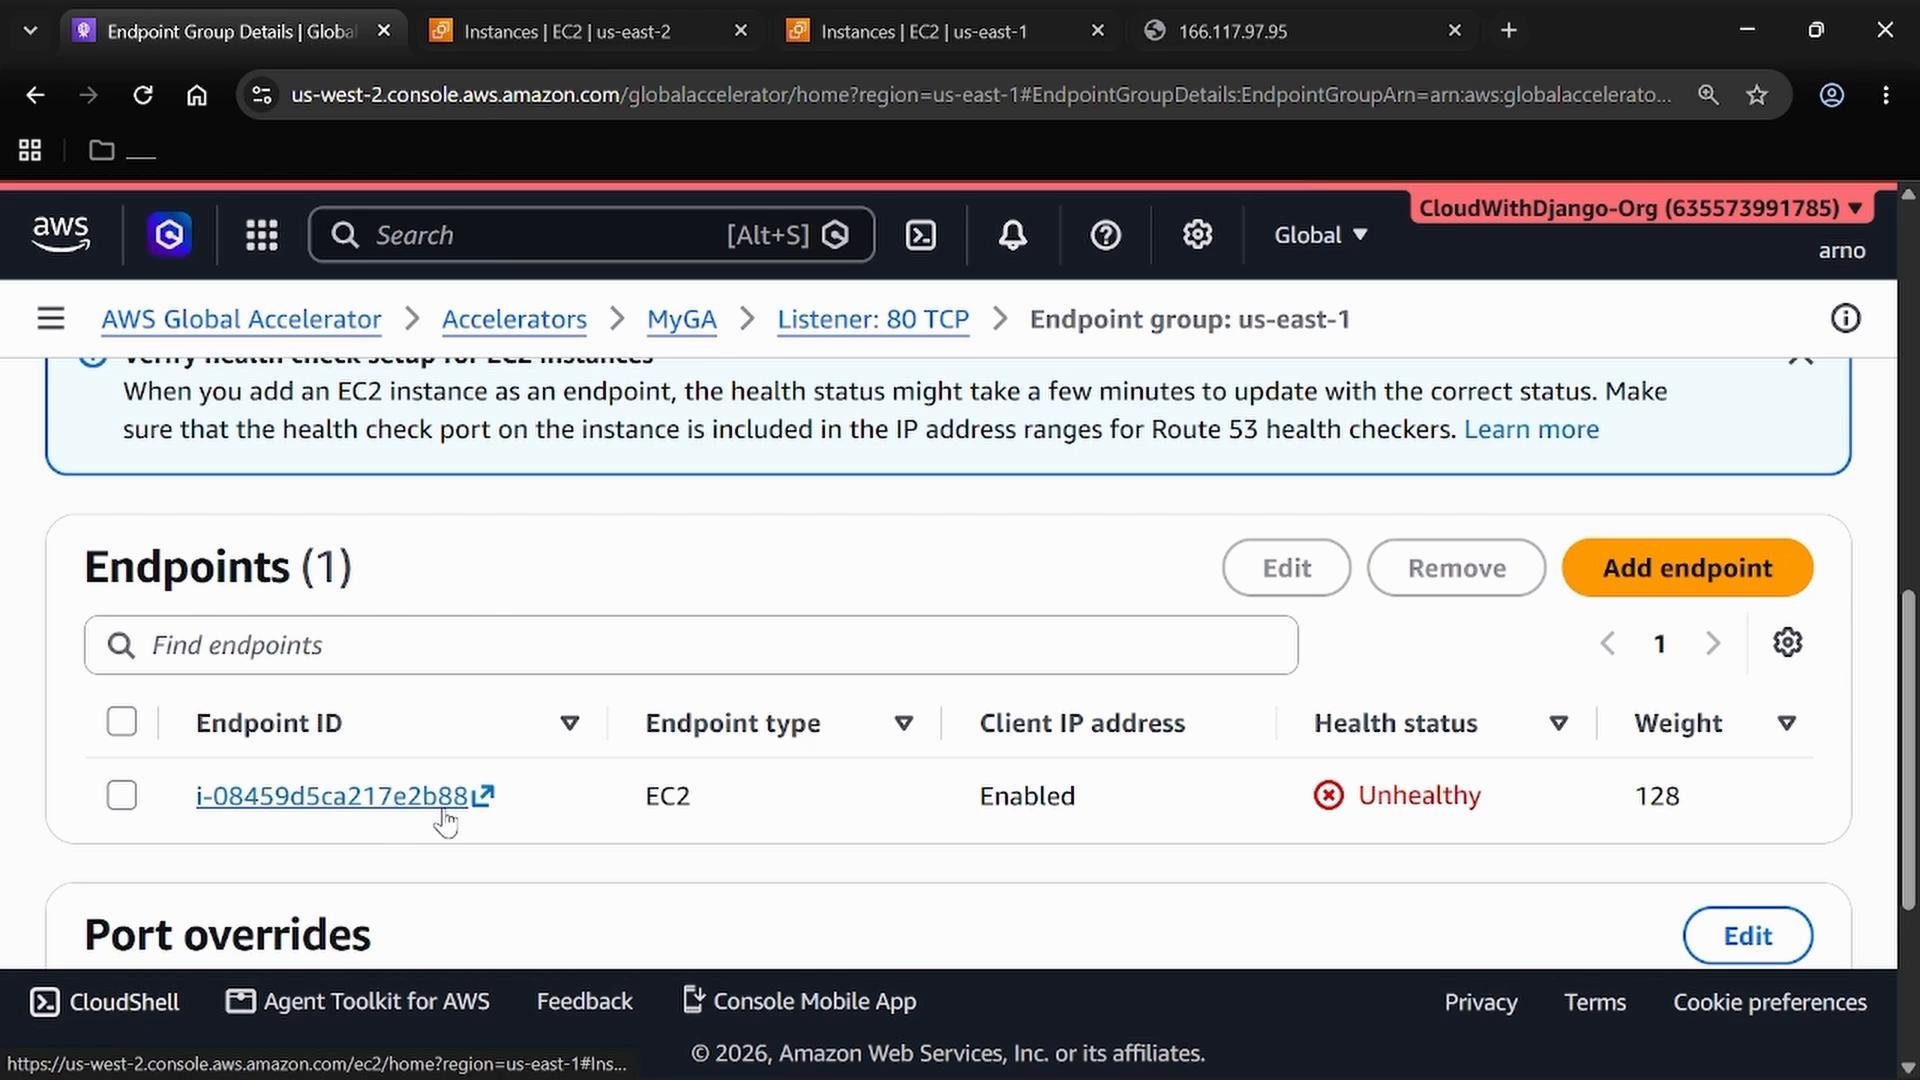1920x1080 pixels.
Task: Open a new browser tab
Action: click(x=1509, y=31)
